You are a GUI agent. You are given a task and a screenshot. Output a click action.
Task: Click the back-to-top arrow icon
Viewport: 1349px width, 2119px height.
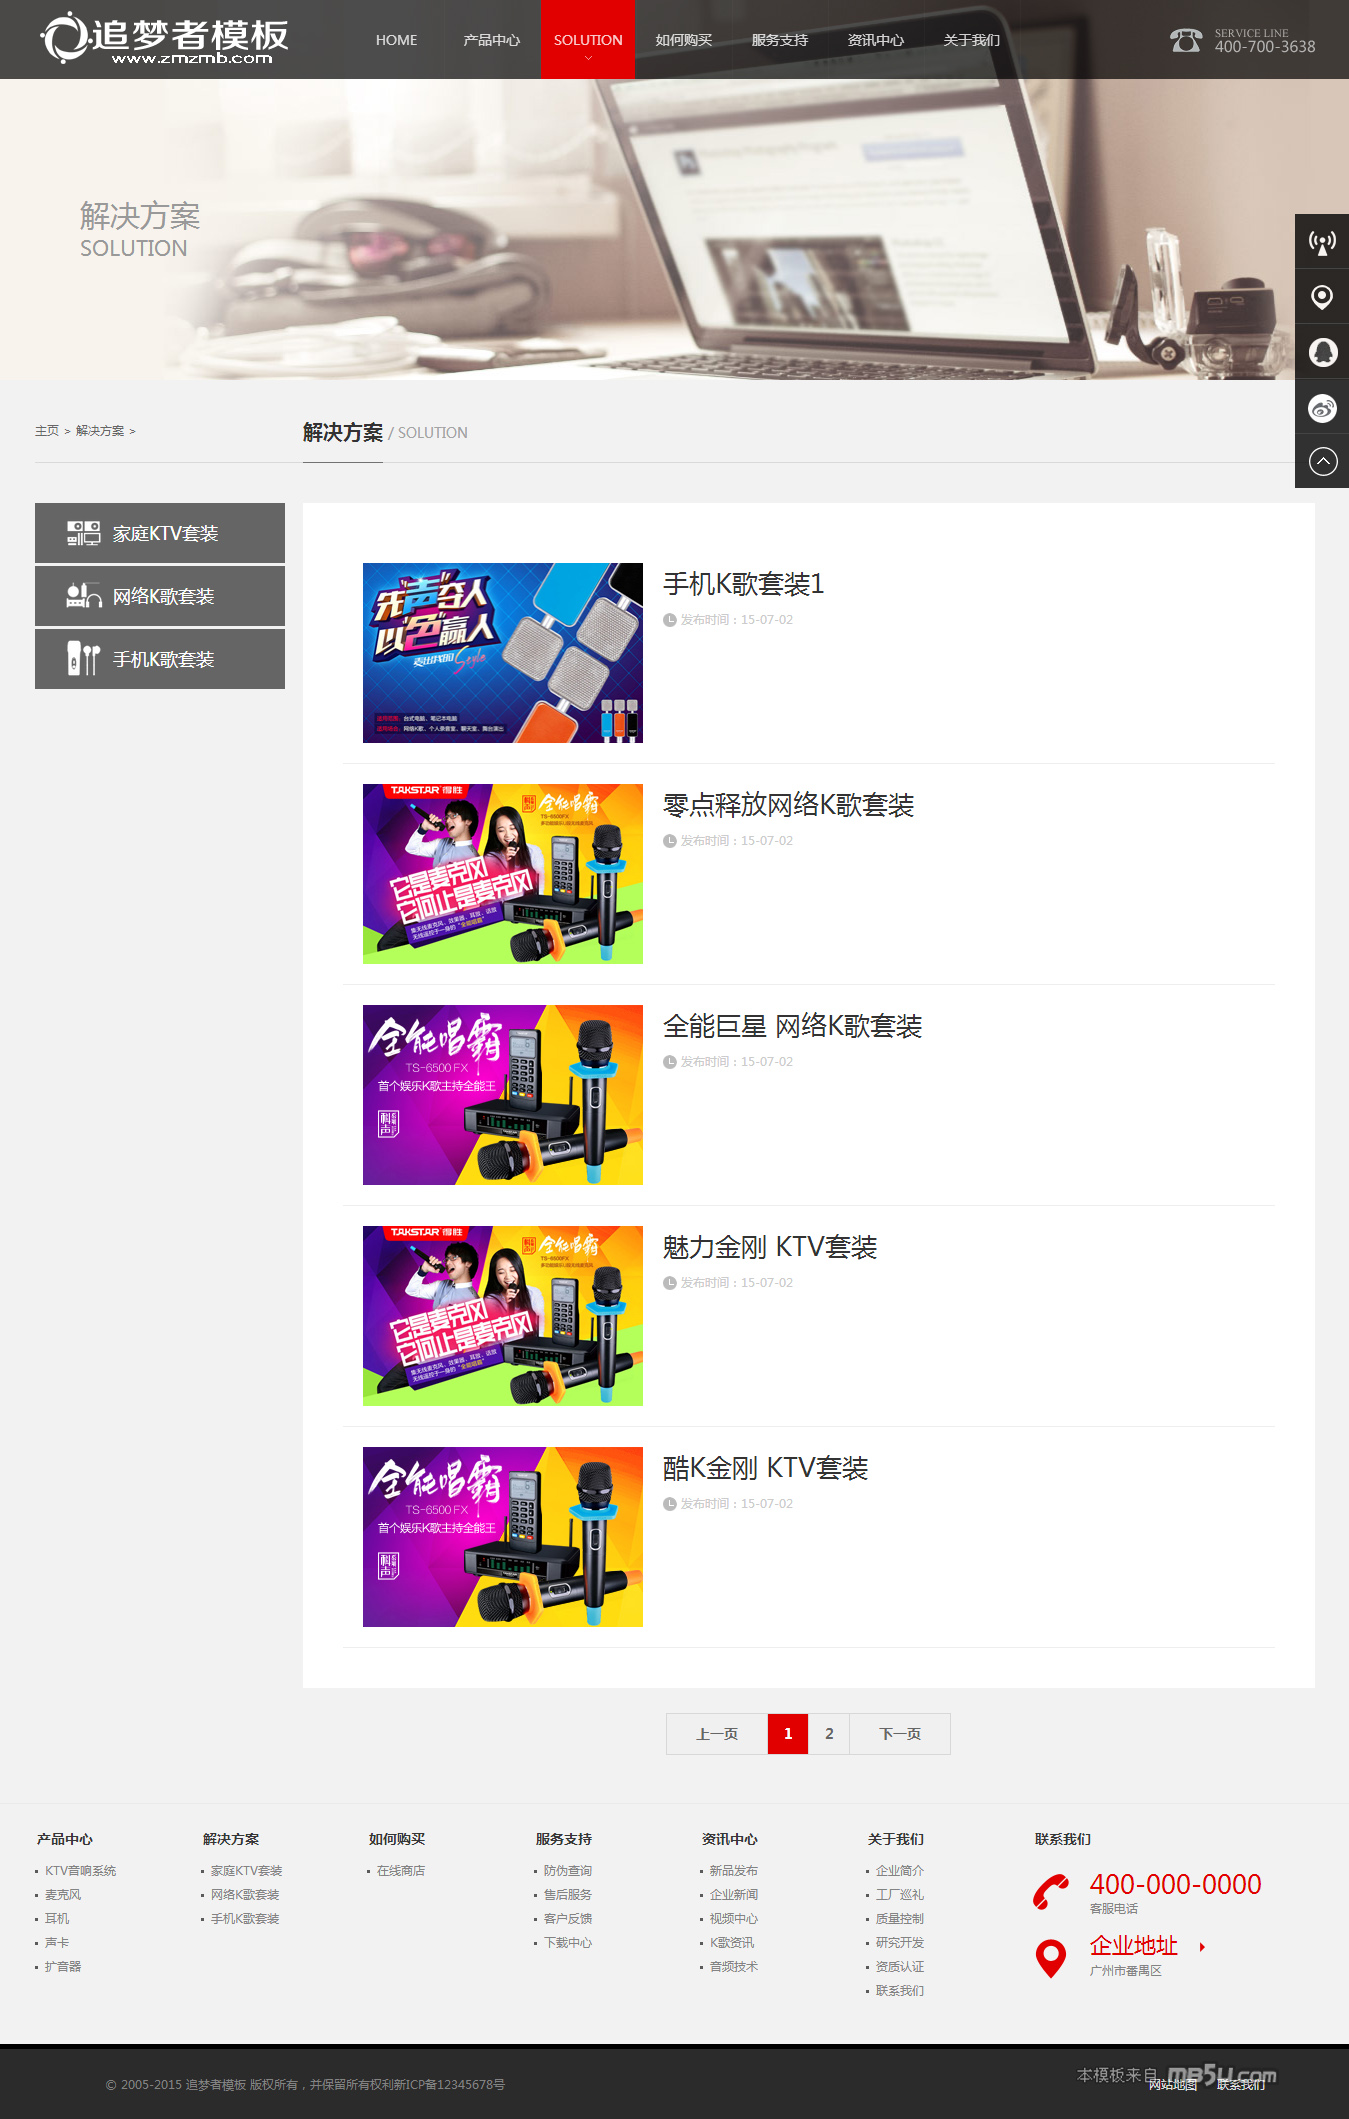tap(1322, 461)
